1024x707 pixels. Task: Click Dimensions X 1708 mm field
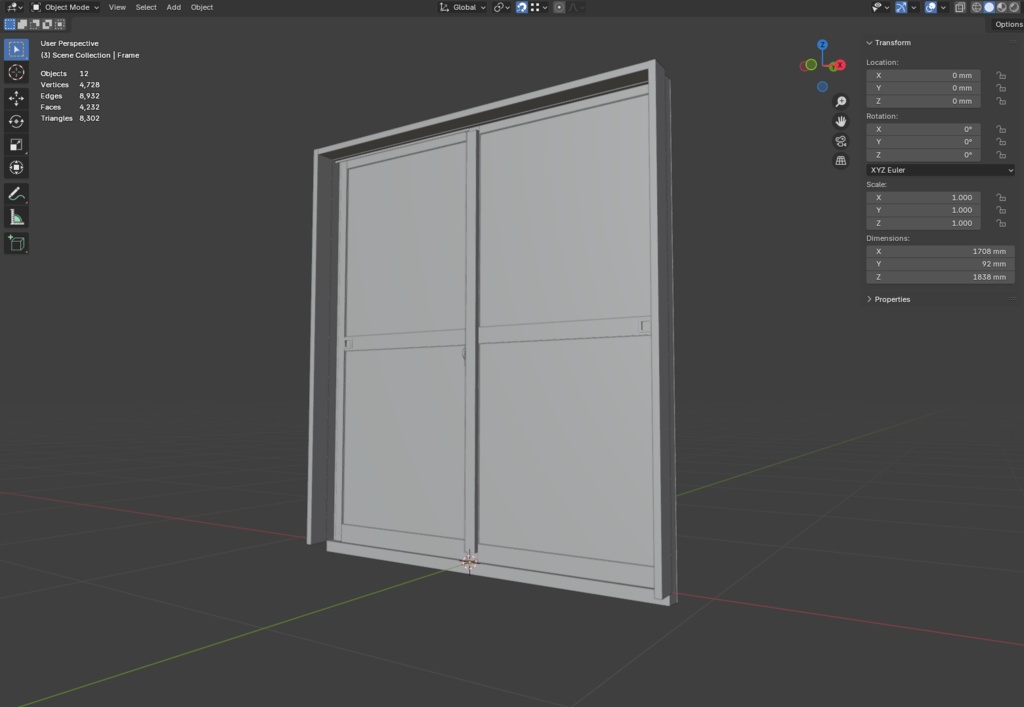click(940, 251)
